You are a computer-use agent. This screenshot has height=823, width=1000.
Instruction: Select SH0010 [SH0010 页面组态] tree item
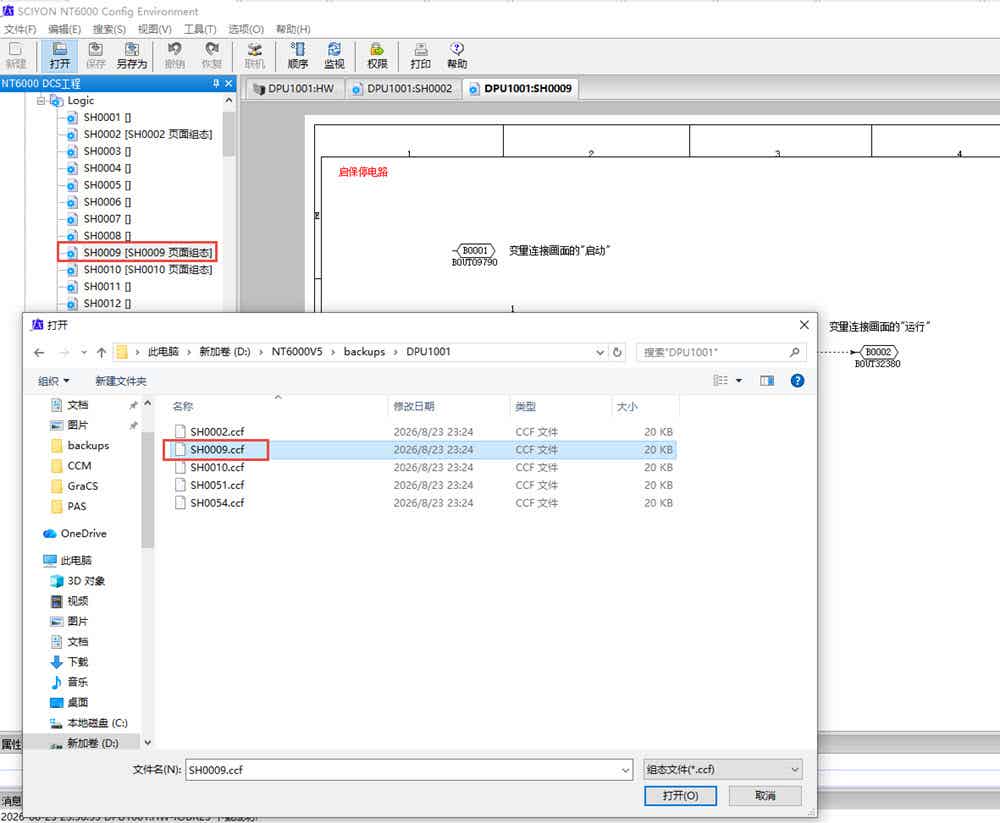[140, 270]
